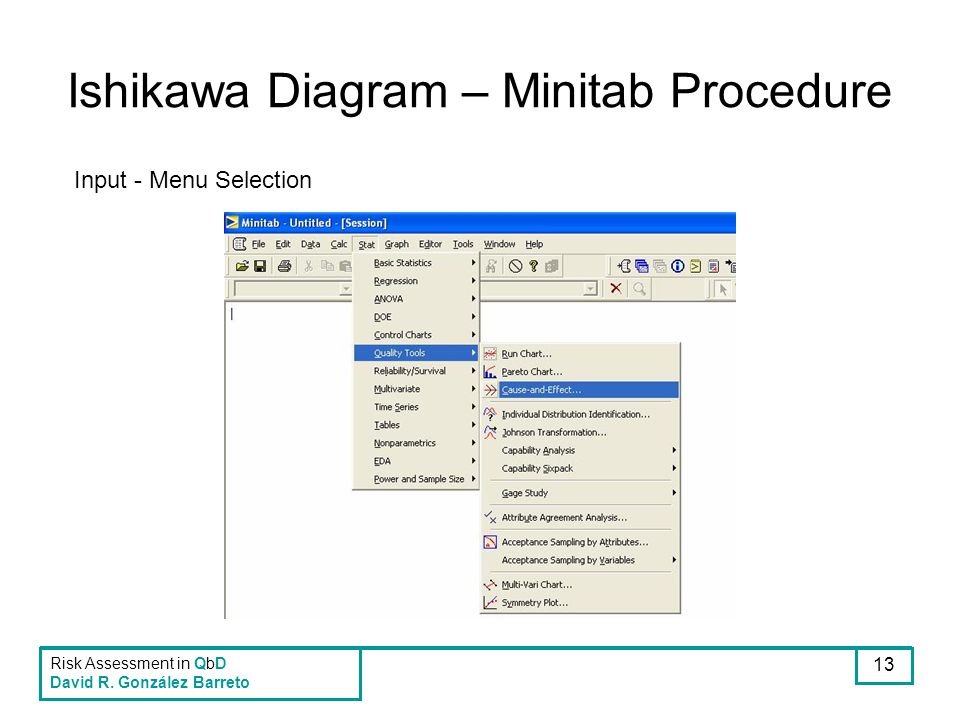
Task: Select Nonparametrics menu entry
Action: pos(416,443)
